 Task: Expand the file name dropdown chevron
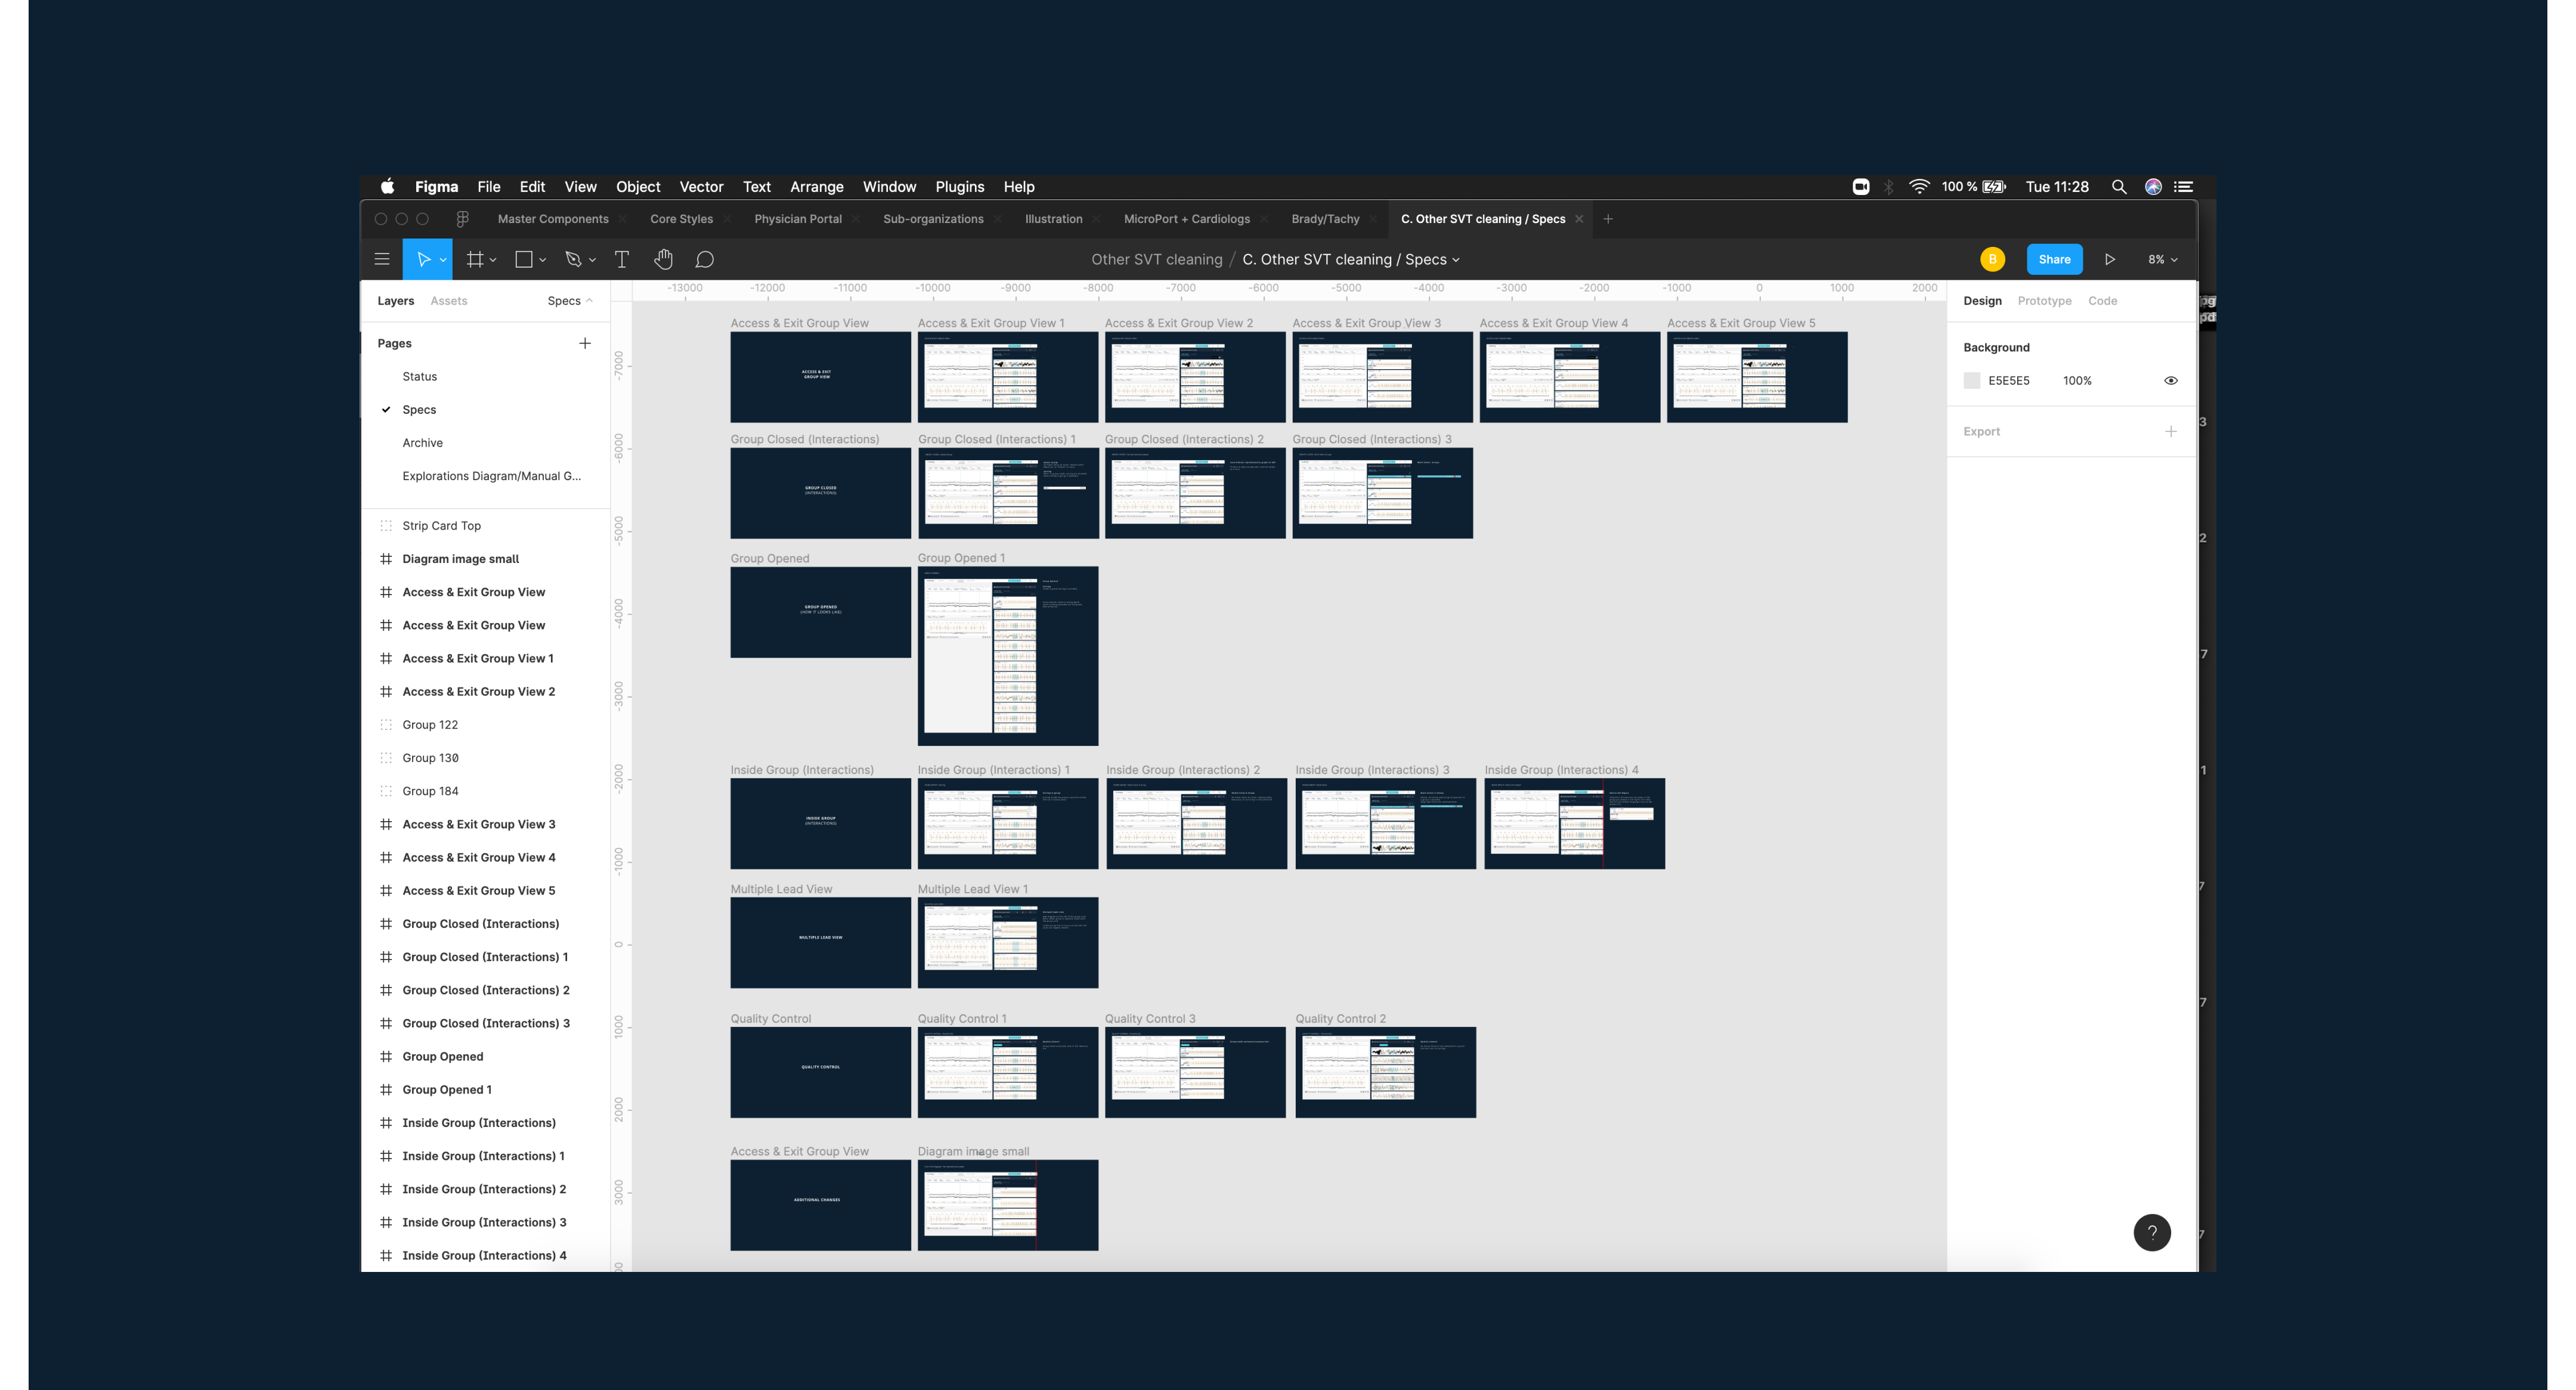(x=1456, y=260)
